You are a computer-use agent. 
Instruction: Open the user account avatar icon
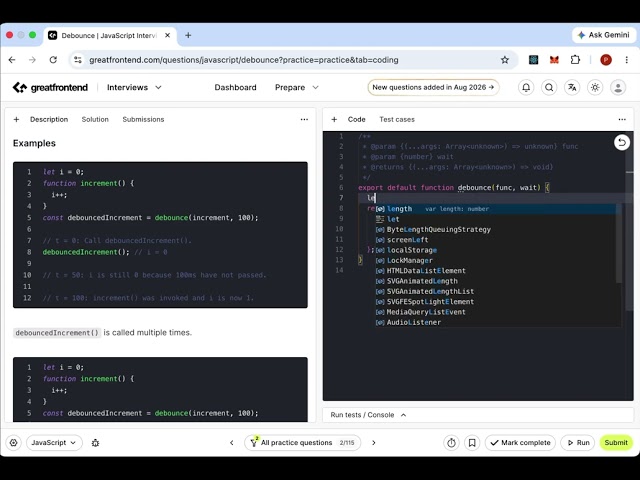pyautogui.click(x=618, y=87)
